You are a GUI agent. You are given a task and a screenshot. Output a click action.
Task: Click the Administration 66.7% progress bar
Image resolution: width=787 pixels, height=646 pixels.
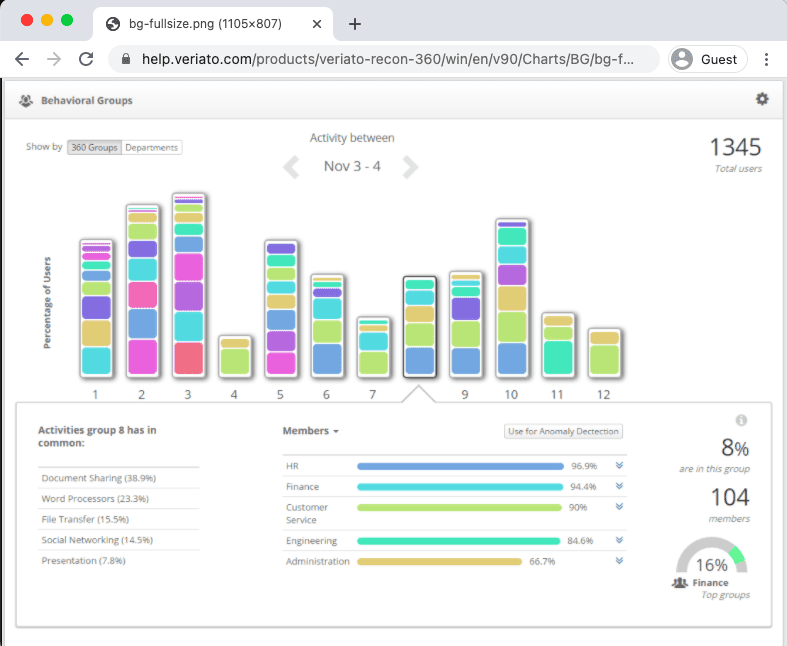pos(439,562)
